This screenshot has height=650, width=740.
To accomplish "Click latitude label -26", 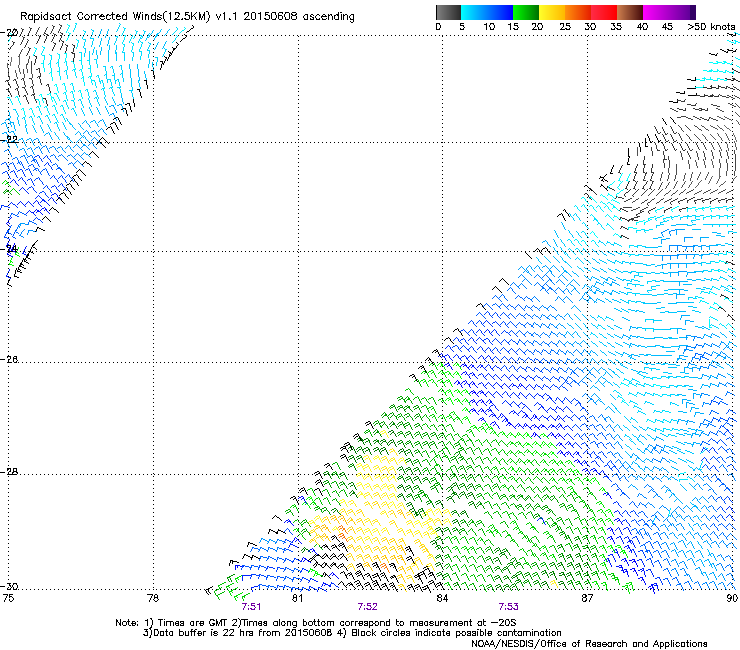I will [x=9, y=360].
